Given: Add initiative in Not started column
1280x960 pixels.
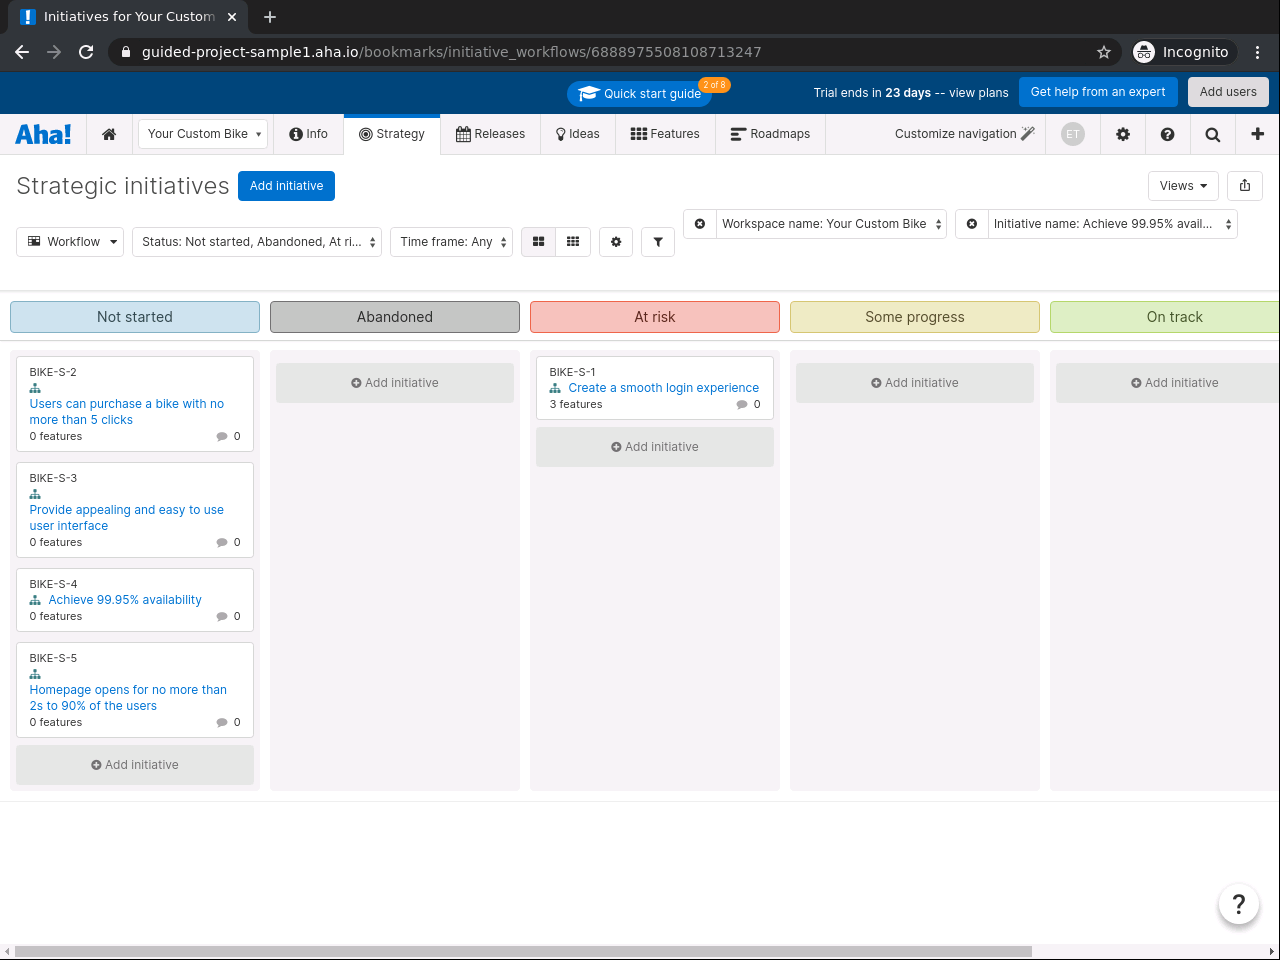Looking at the screenshot, I should click(135, 765).
